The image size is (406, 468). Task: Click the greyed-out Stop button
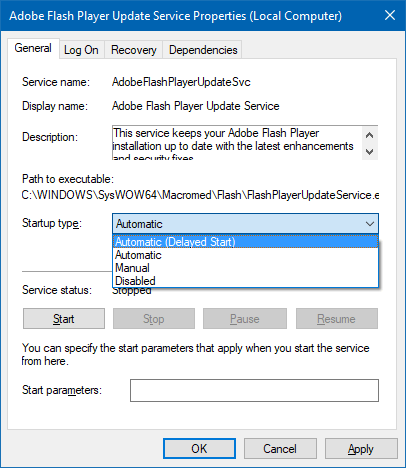click(x=154, y=319)
